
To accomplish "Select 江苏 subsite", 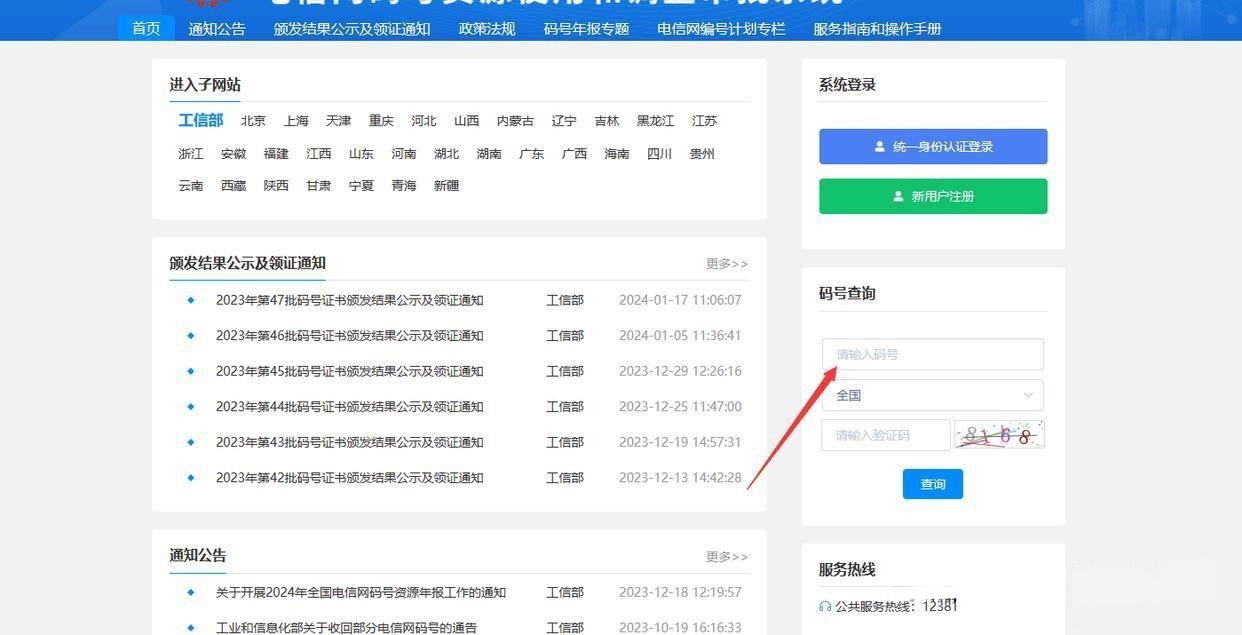I will 705,121.
